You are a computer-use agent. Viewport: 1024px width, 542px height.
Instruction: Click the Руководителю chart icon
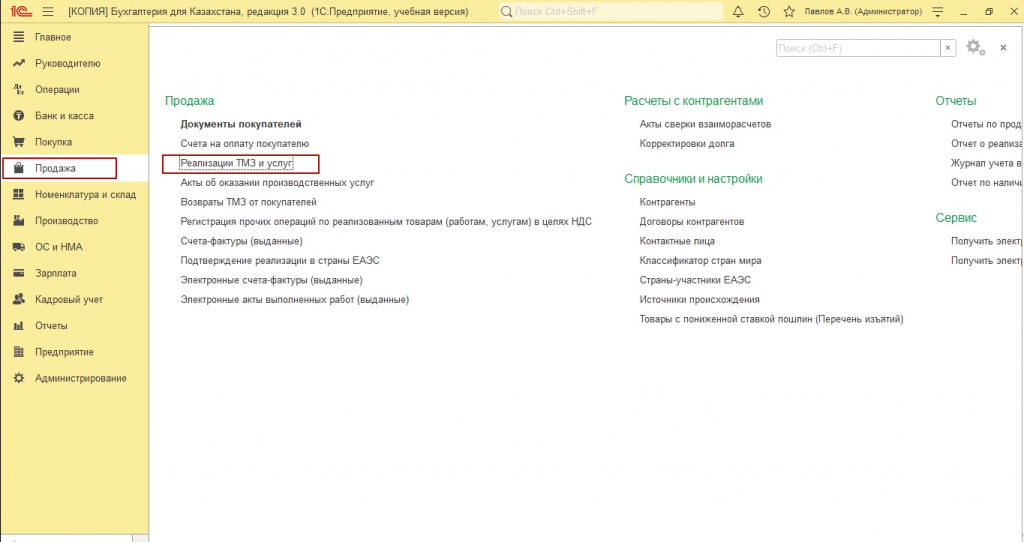(x=19, y=63)
